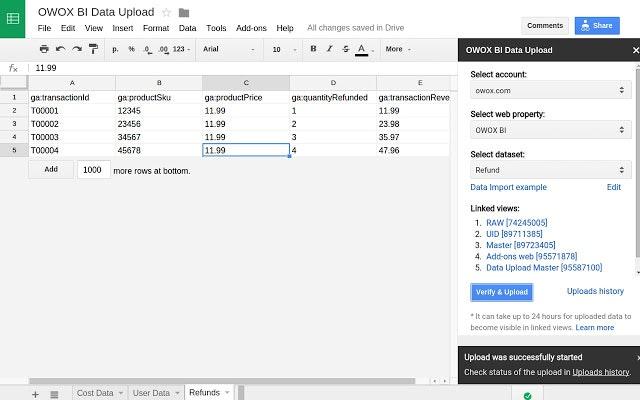640x400 pixels.
Task: Toggle italic formatting
Action: (329, 49)
